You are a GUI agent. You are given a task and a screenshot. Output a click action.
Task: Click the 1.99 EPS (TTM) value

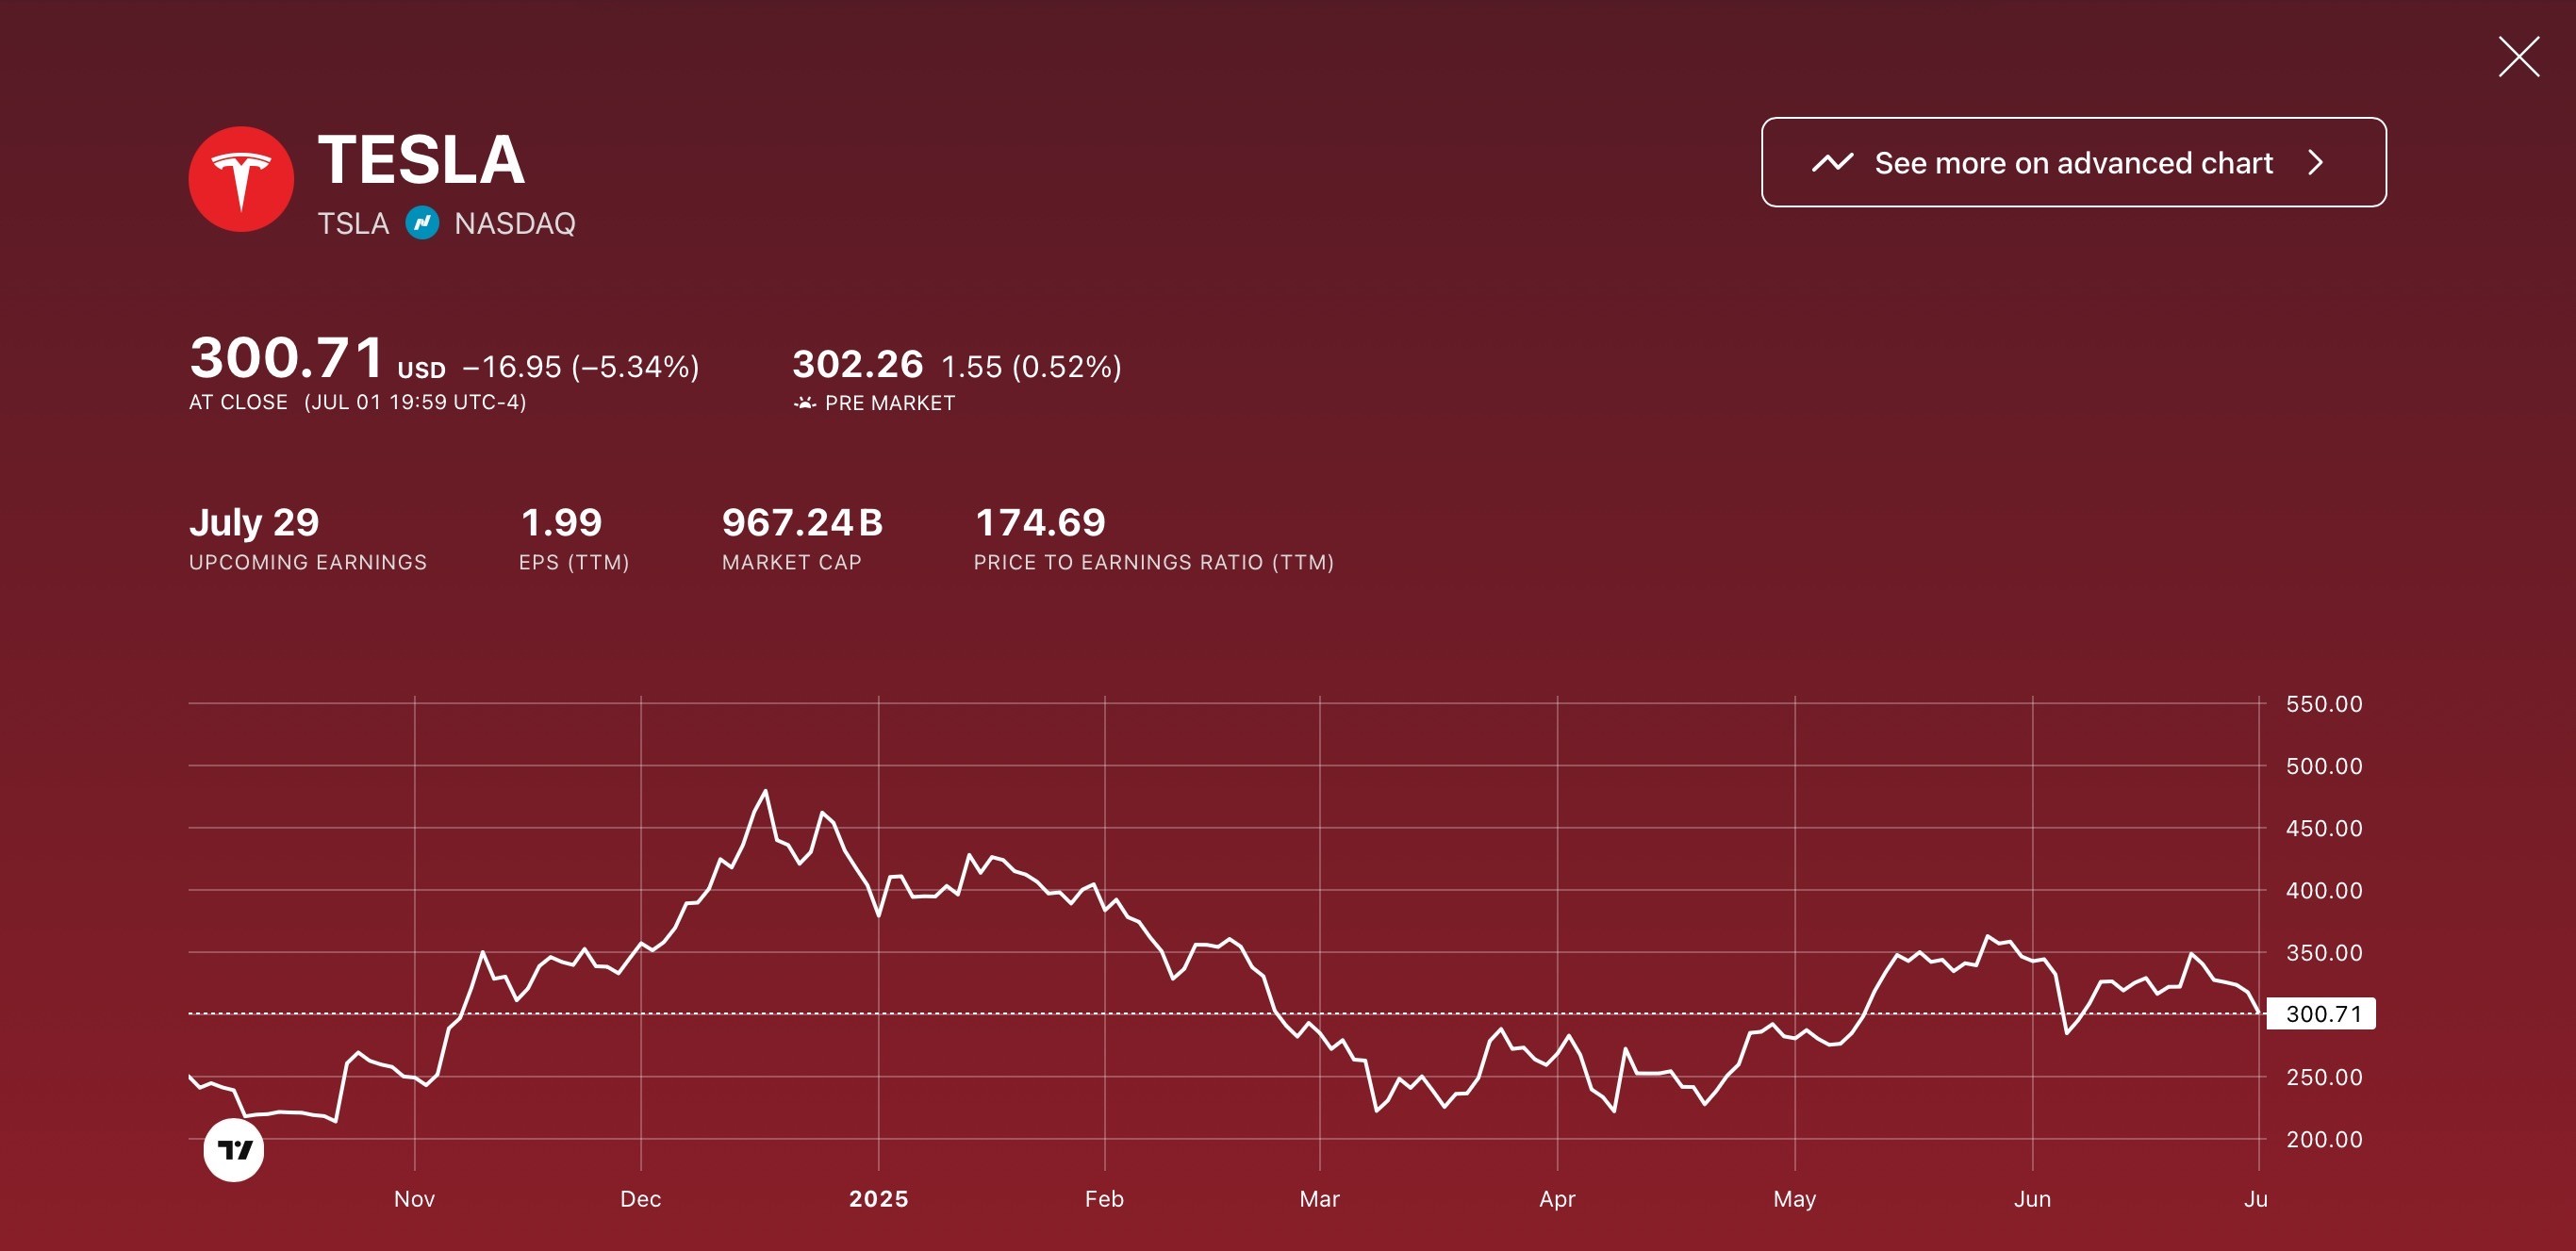pyautogui.click(x=561, y=522)
